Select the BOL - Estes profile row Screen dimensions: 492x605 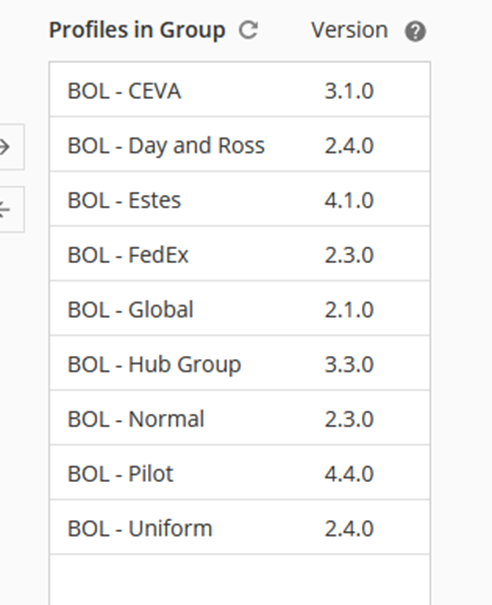point(240,199)
